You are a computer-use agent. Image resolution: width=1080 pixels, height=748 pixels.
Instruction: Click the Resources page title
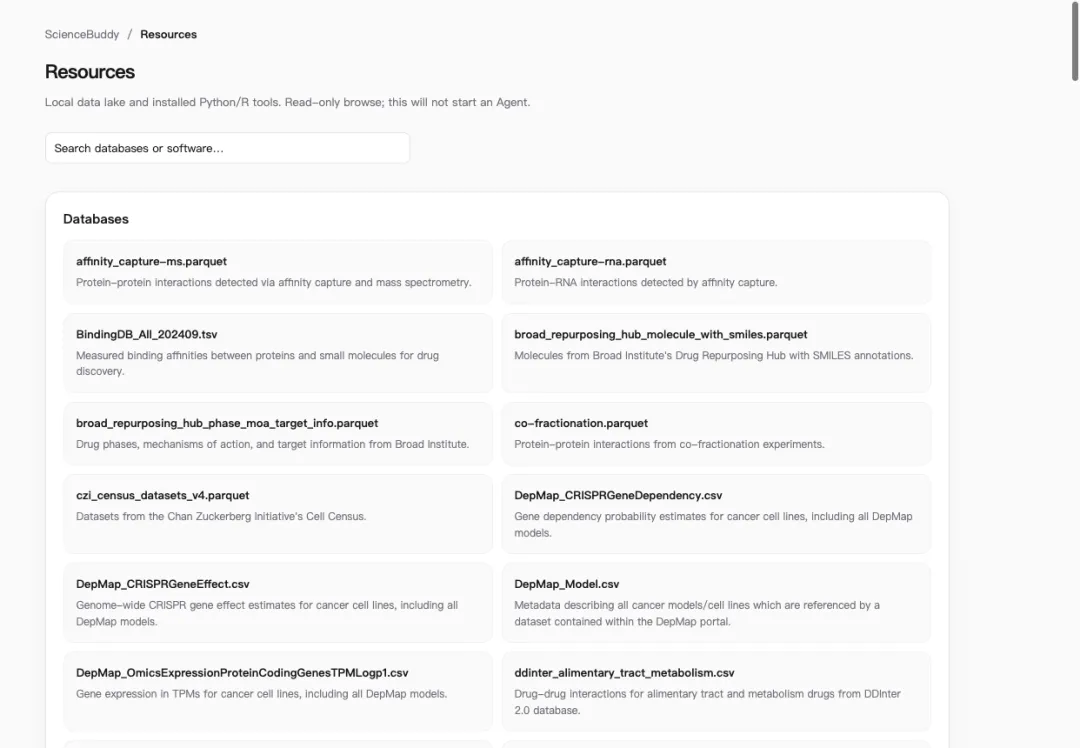(90, 72)
